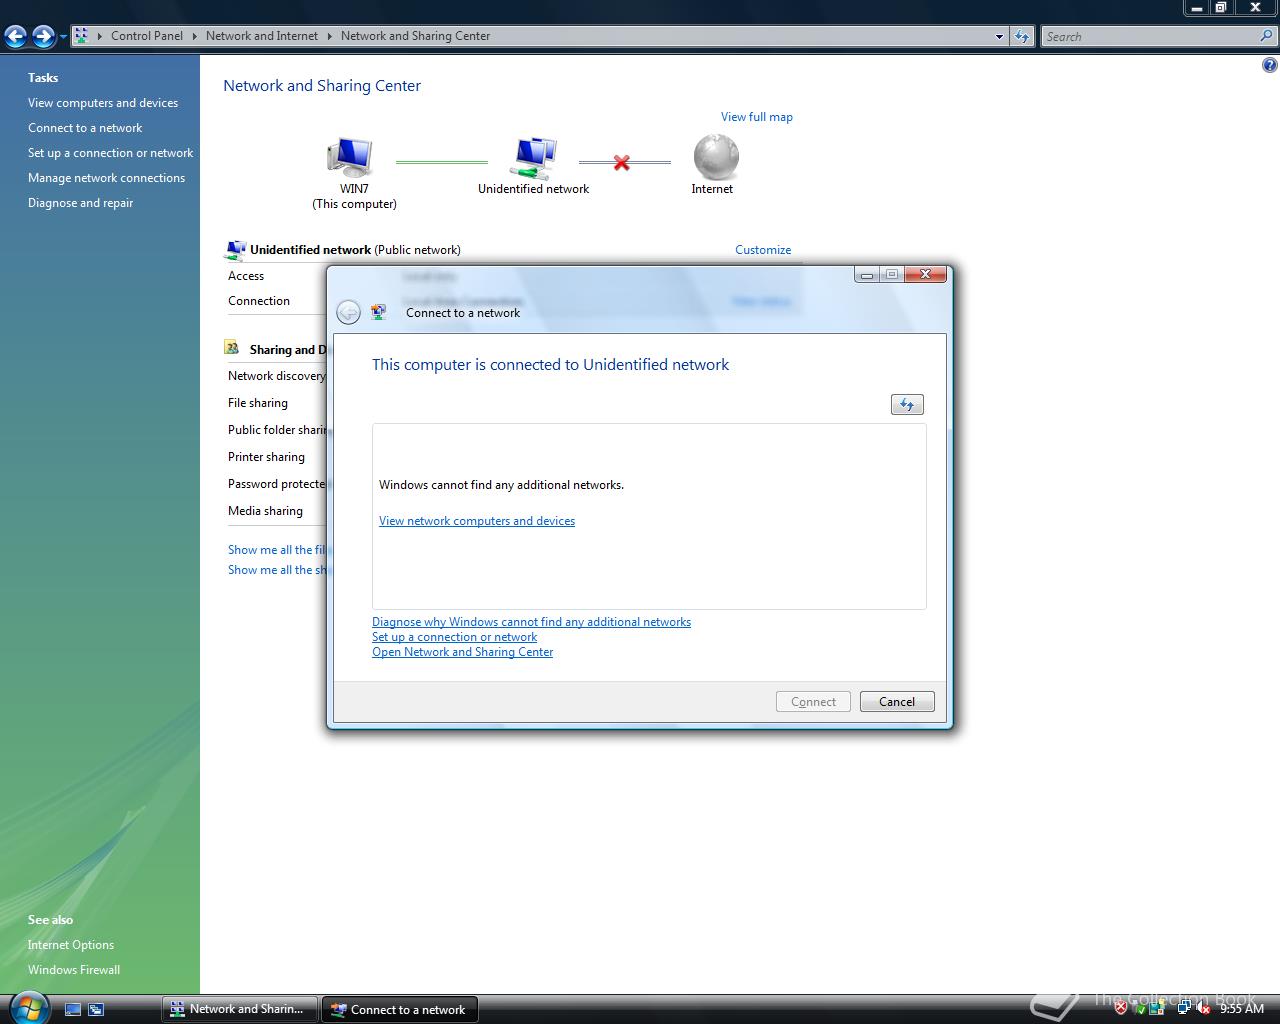Open Diagnose and repair task
Viewport: 1280px width, 1024px height.
click(x=80, y=203)
